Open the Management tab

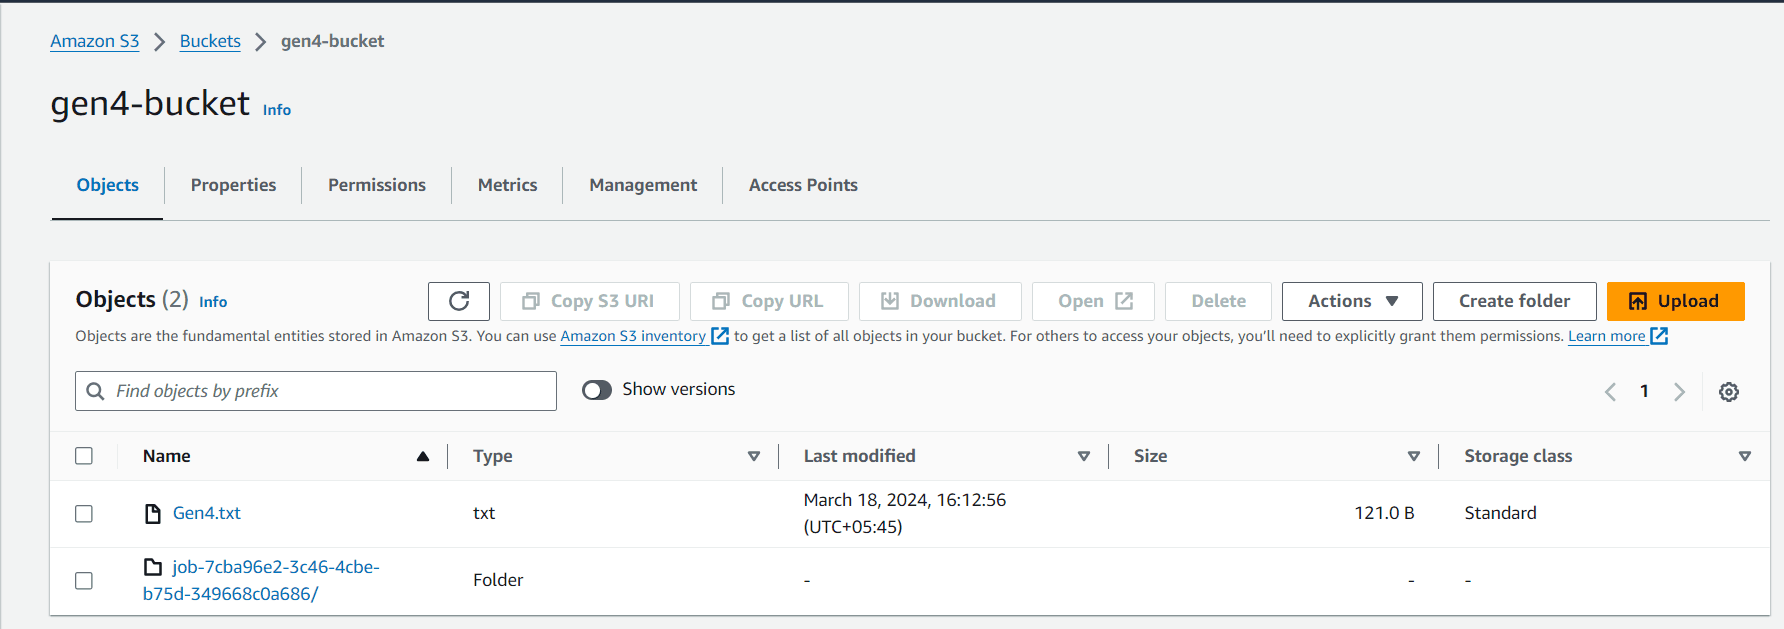pyautogui.click(x=643, y=185)
